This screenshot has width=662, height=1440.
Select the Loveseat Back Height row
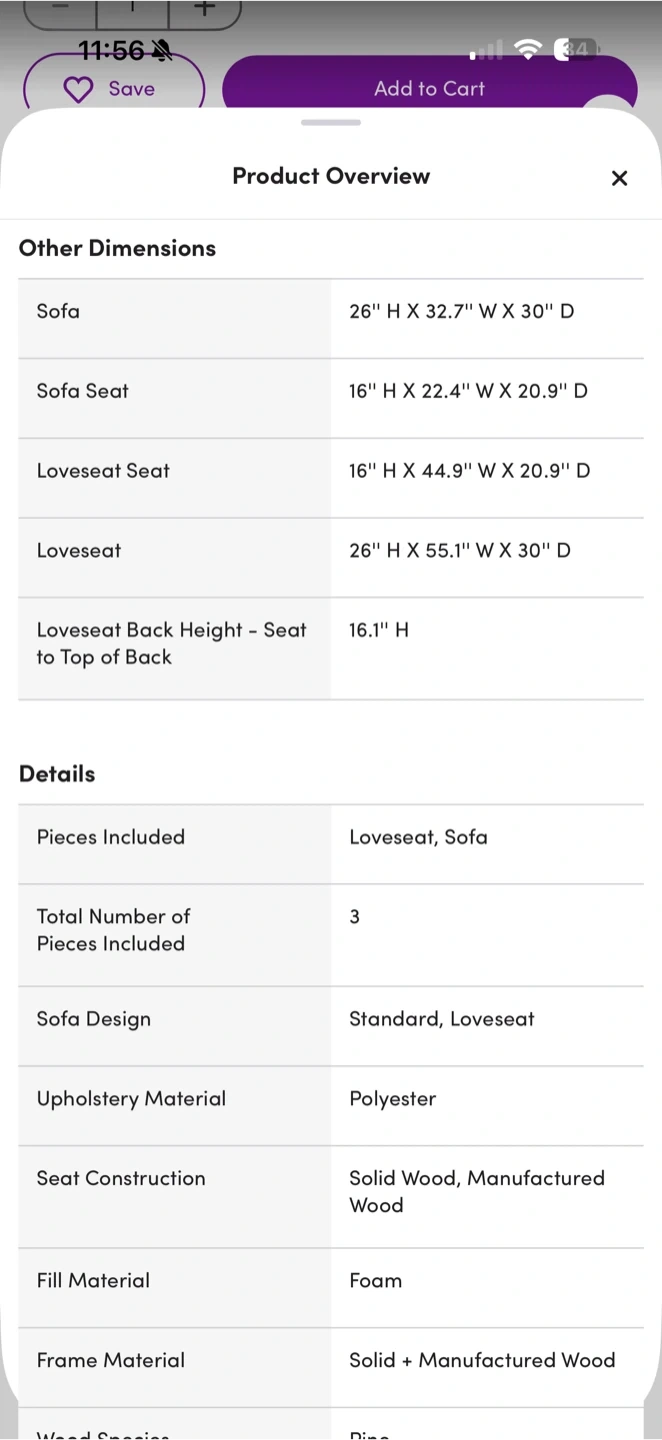[330, 644]
